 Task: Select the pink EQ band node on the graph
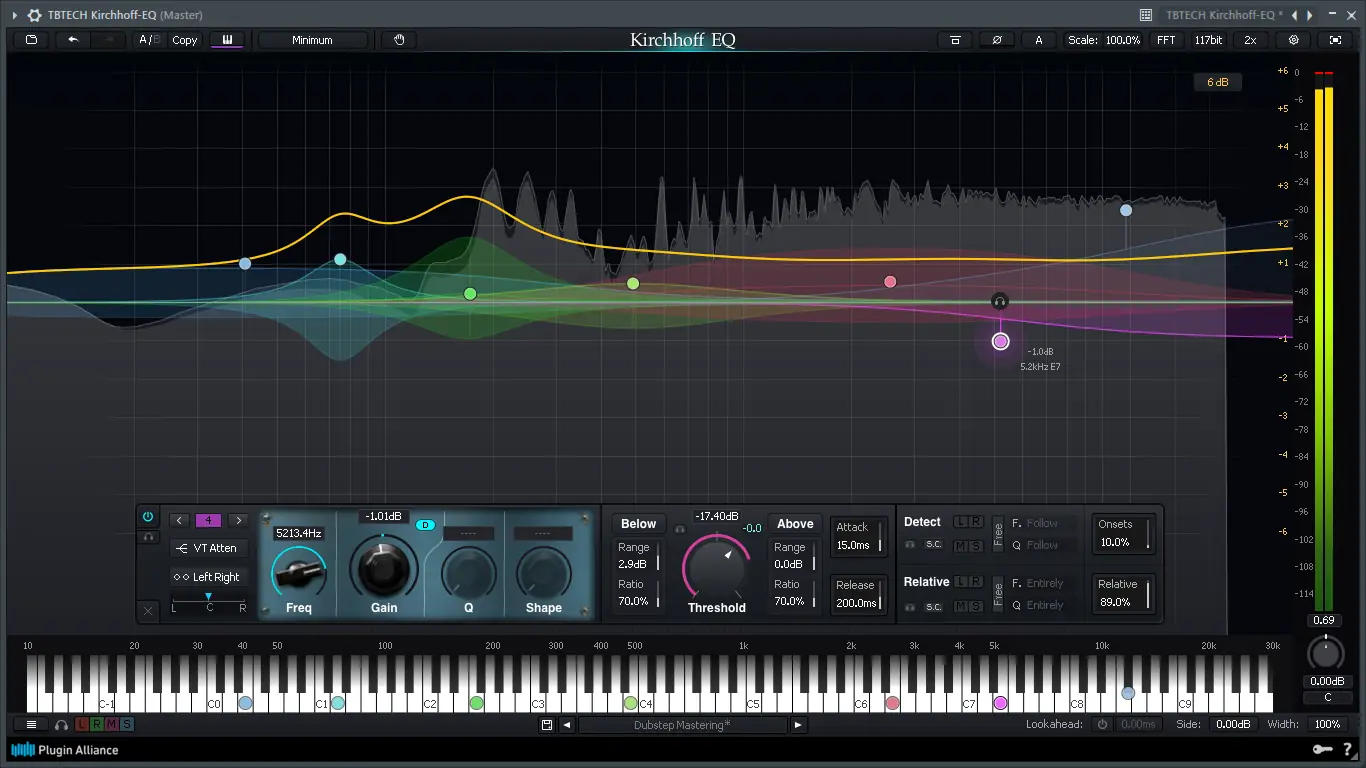coord(890,282)
